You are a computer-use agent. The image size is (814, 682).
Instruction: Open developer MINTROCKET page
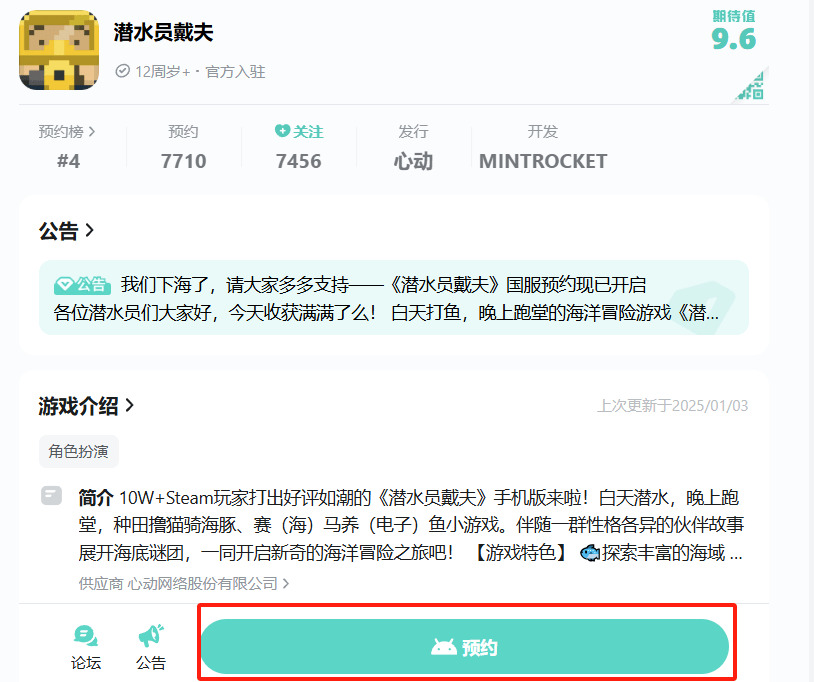pyautogui.click(x=542, y=161)
